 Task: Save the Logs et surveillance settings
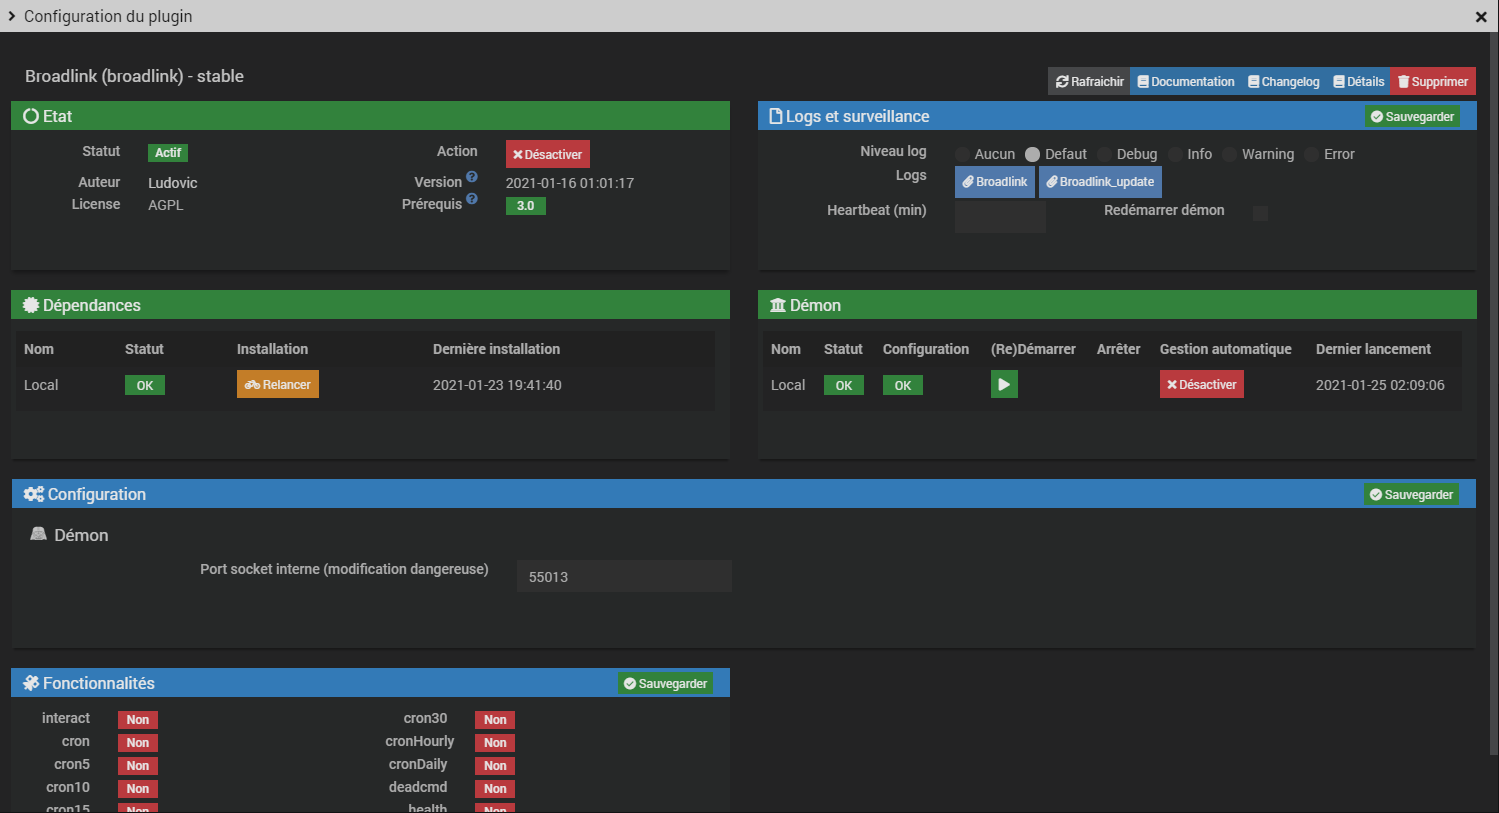tap(1412, 117)
